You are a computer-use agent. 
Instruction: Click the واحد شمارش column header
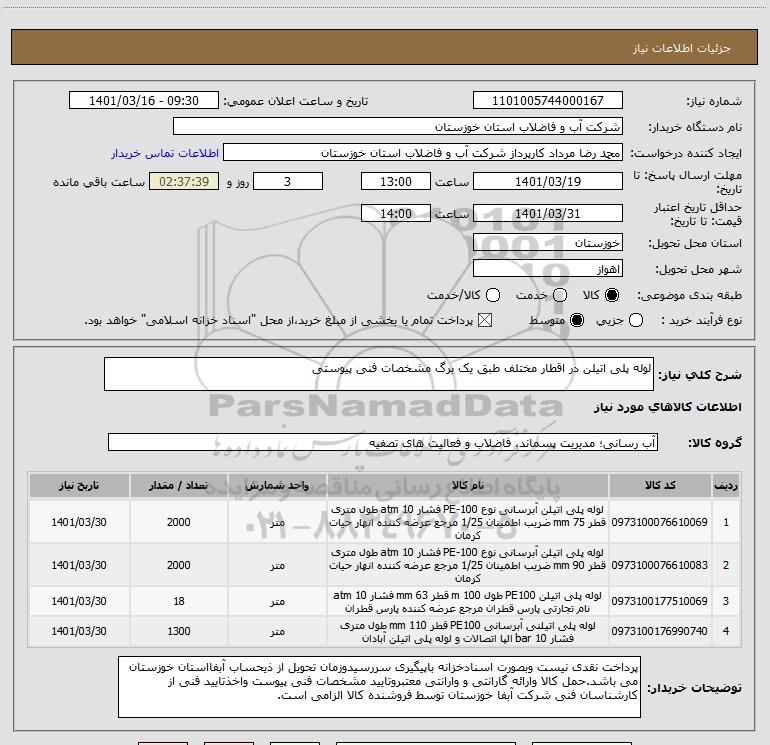tap(277, 486)
